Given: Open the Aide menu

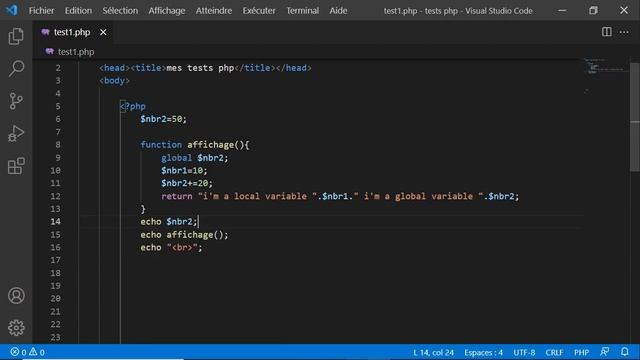Looking at the screenshot, I should coord(338,10).
